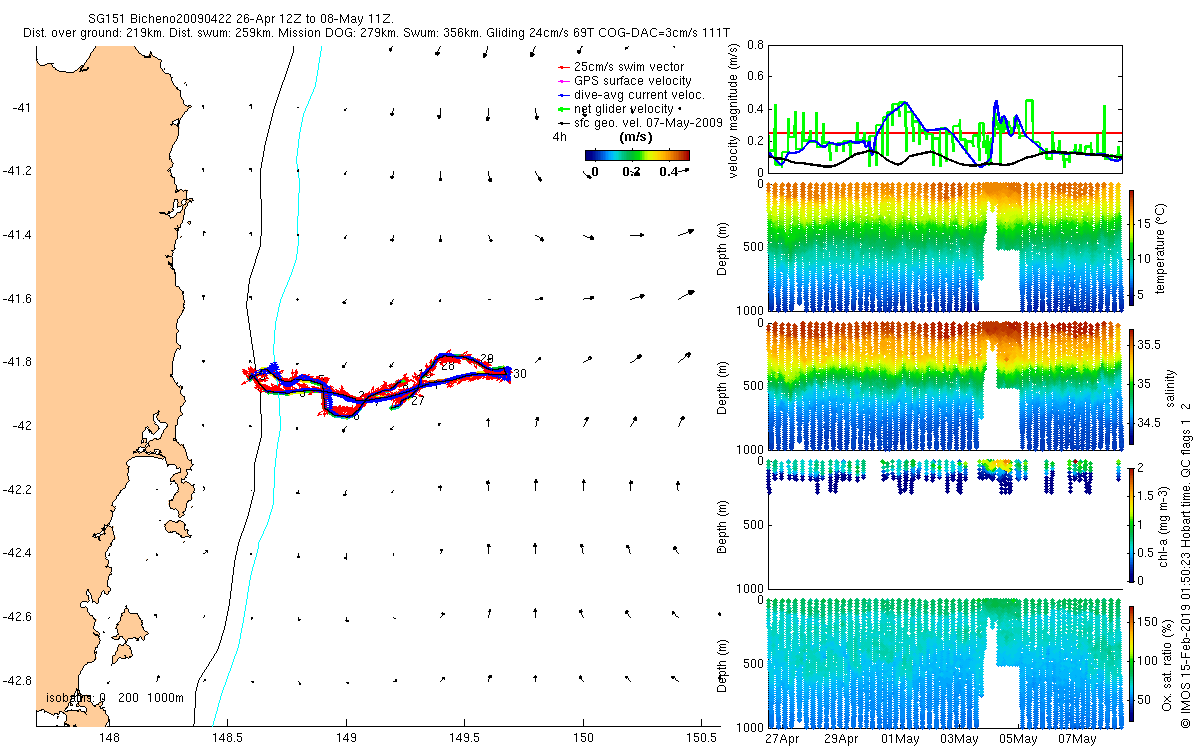Click the track day marker labeled 29
This screenshot has width=1200, height=750.
tap(486, 358)
